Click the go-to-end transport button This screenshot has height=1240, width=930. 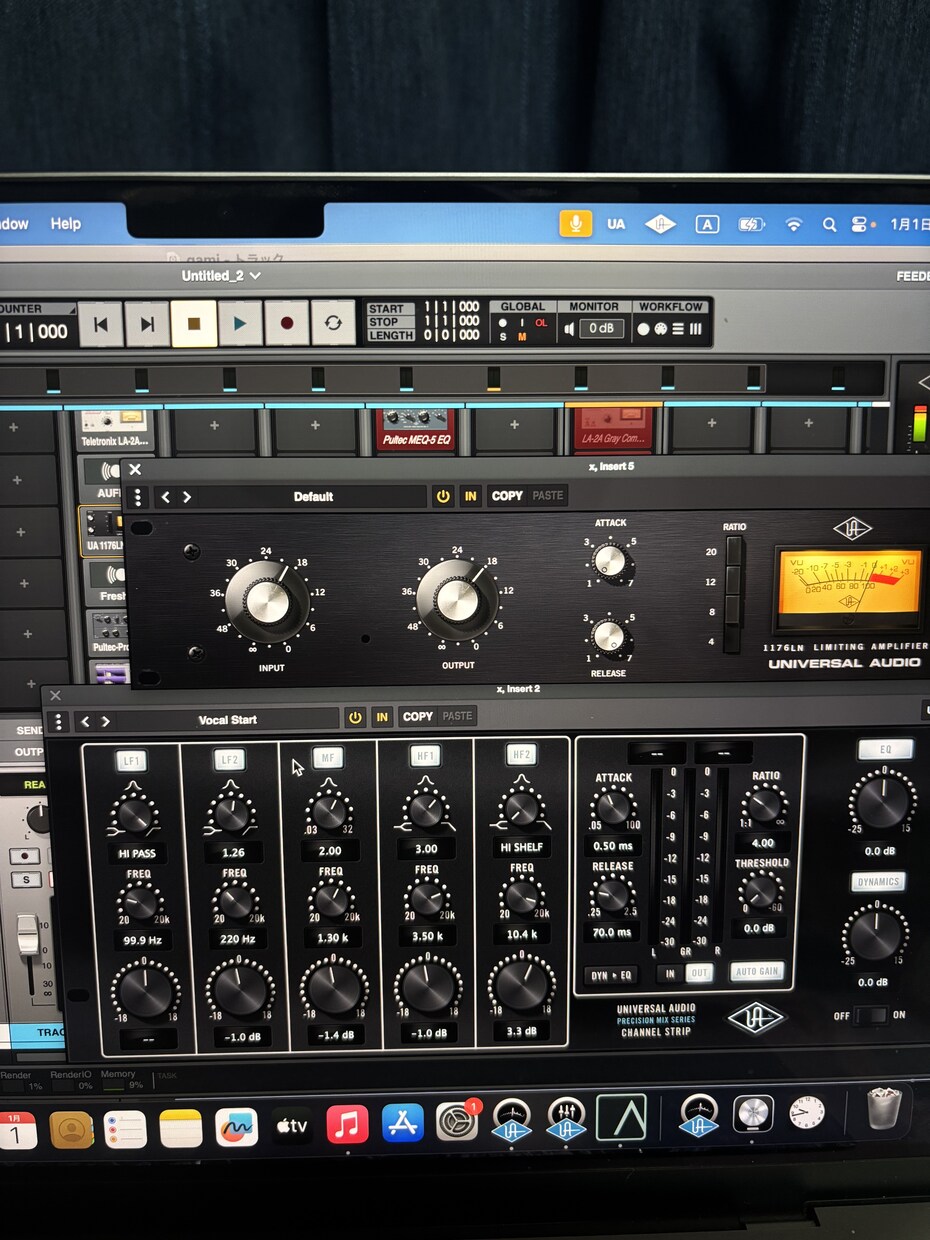coord(147,324)
